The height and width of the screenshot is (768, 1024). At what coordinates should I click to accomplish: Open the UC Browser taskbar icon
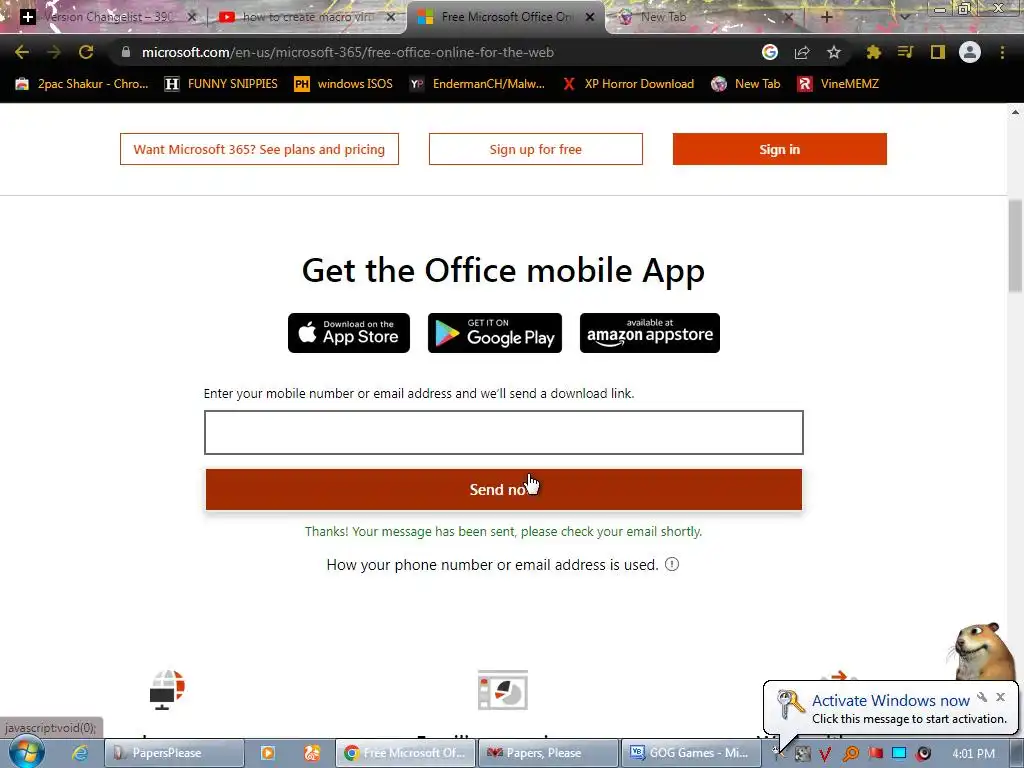pos(312,753)
